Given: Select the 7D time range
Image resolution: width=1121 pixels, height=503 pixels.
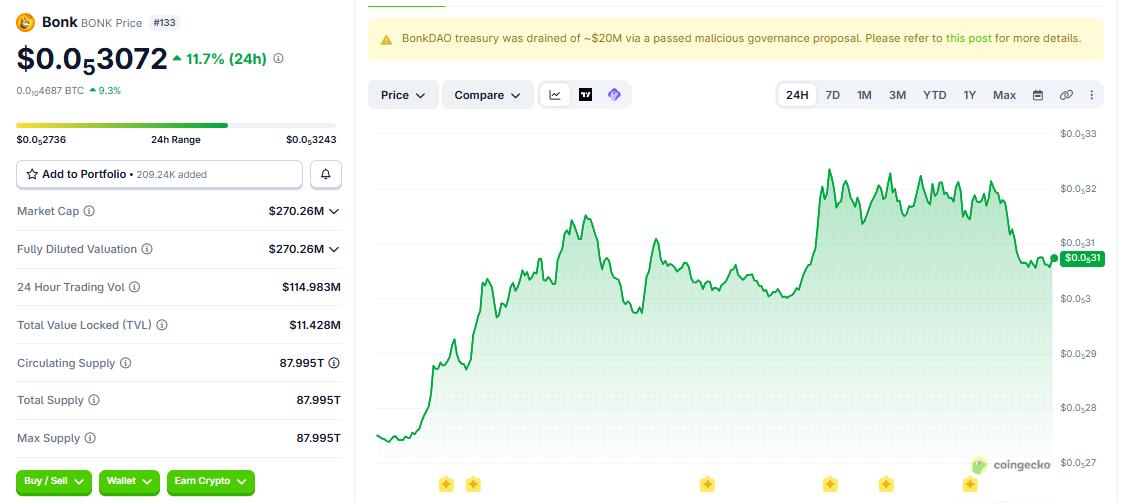Looking at the screenshot, I should coord(833,95).
